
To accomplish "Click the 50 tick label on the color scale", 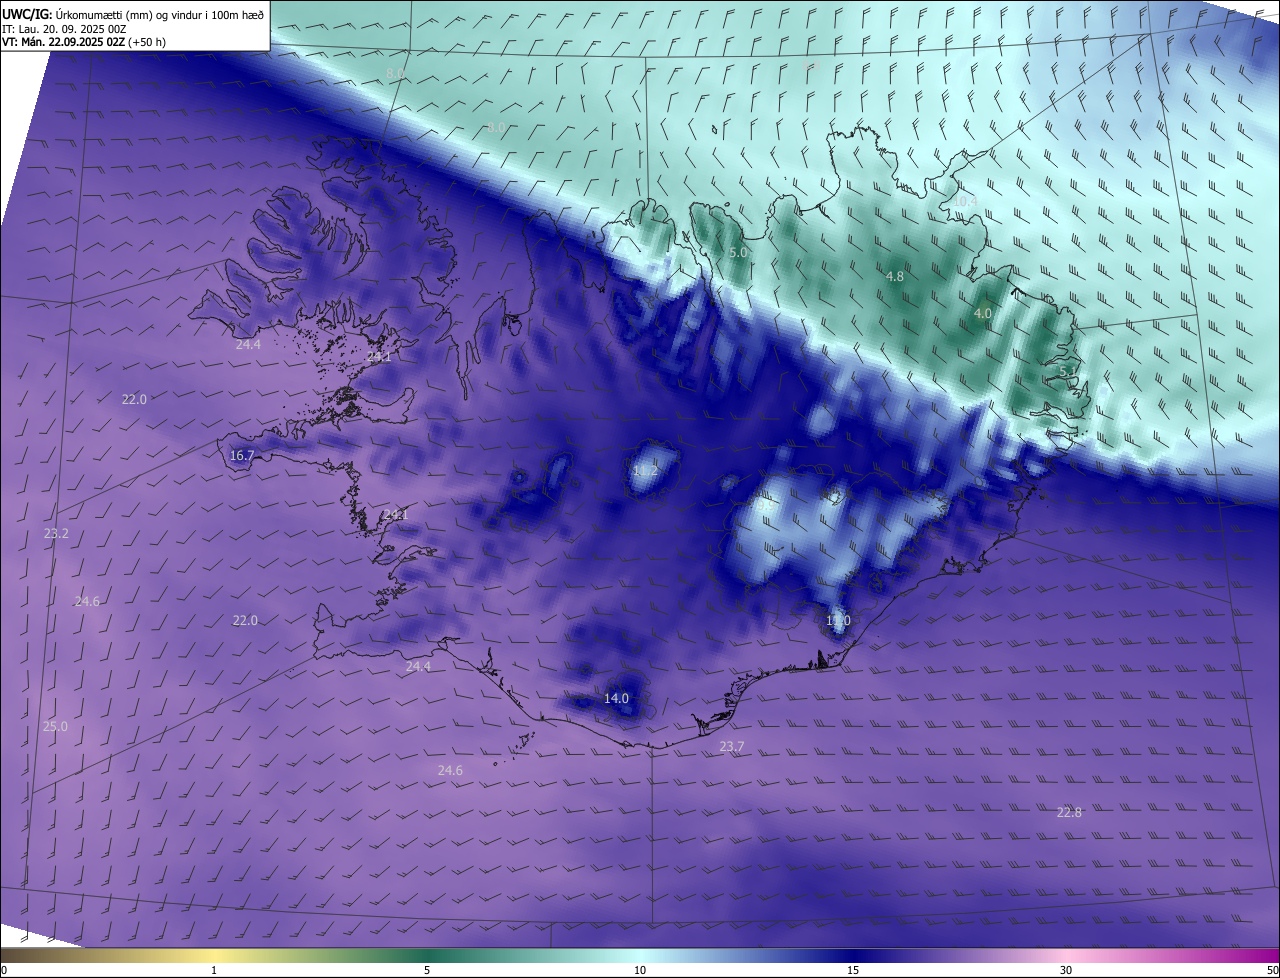I will [1272, 970].
